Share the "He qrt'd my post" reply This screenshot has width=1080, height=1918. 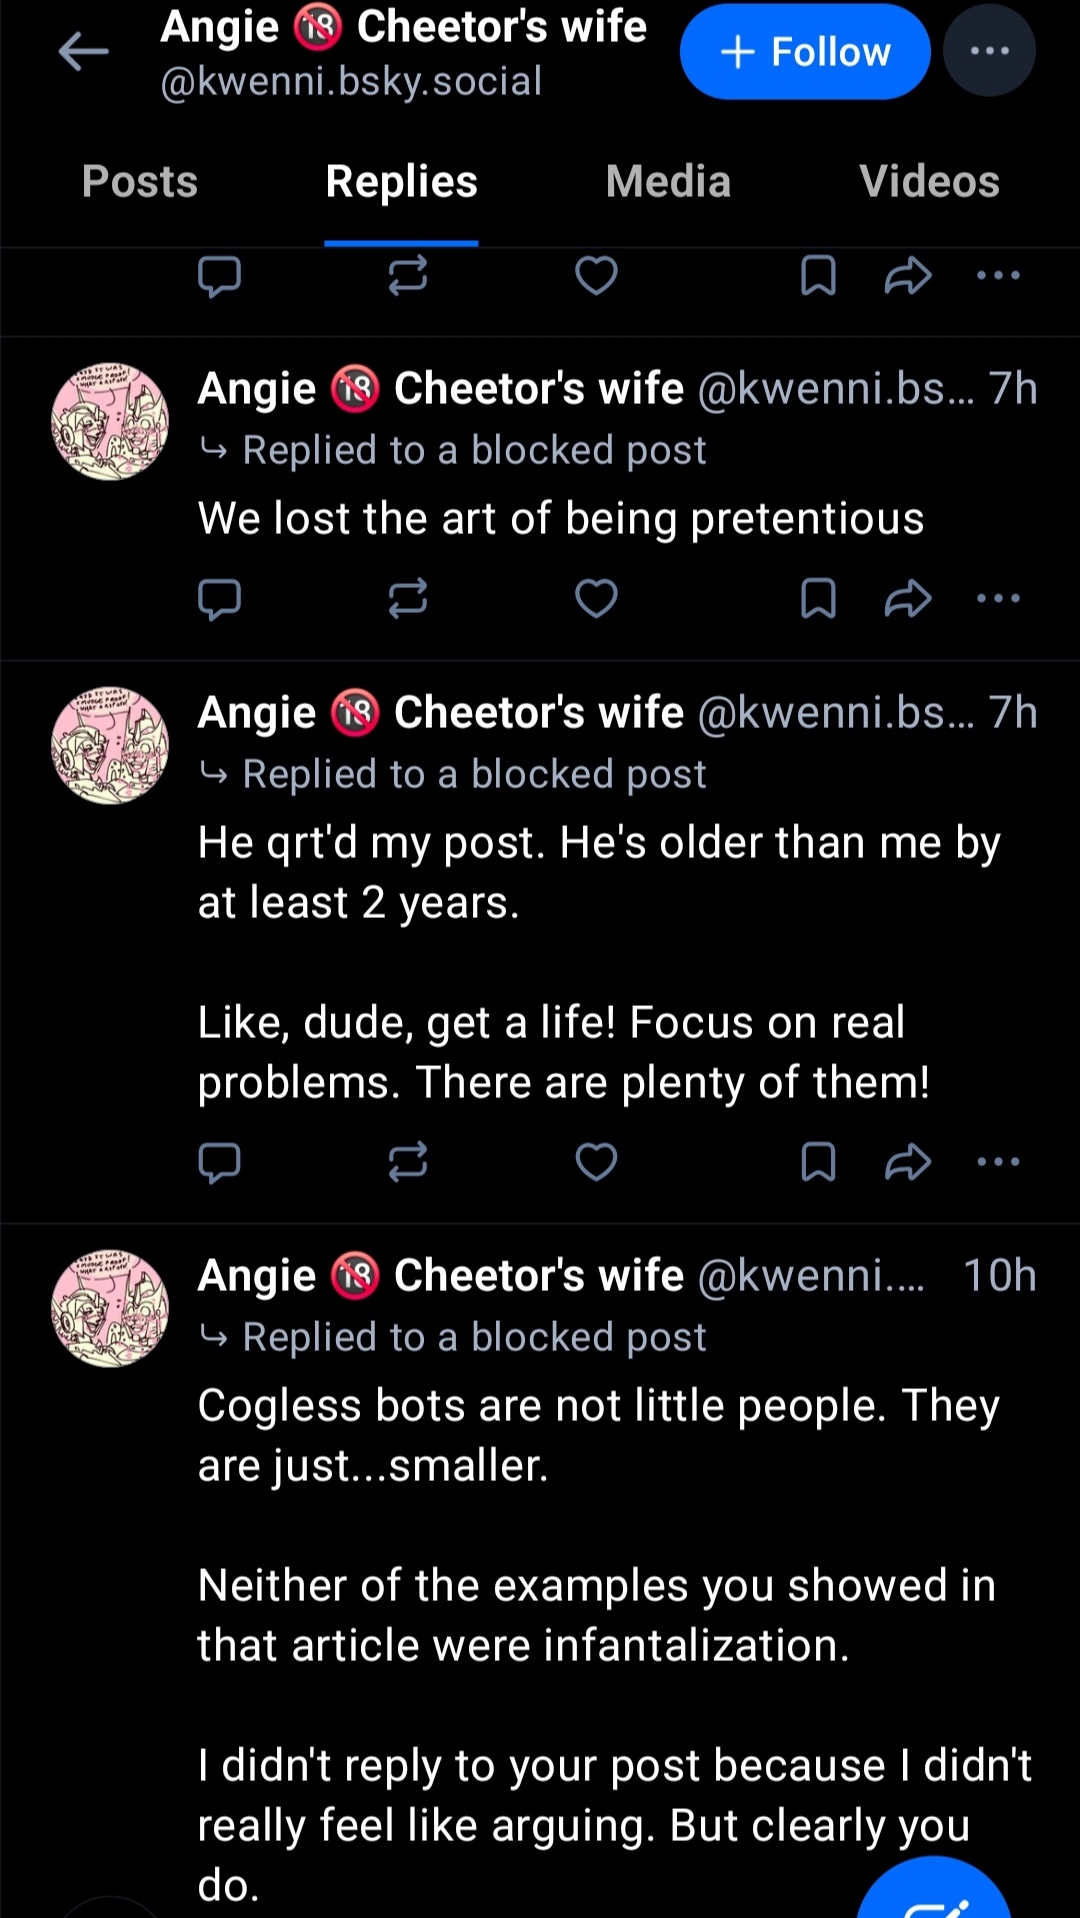tap(908, 1162)
